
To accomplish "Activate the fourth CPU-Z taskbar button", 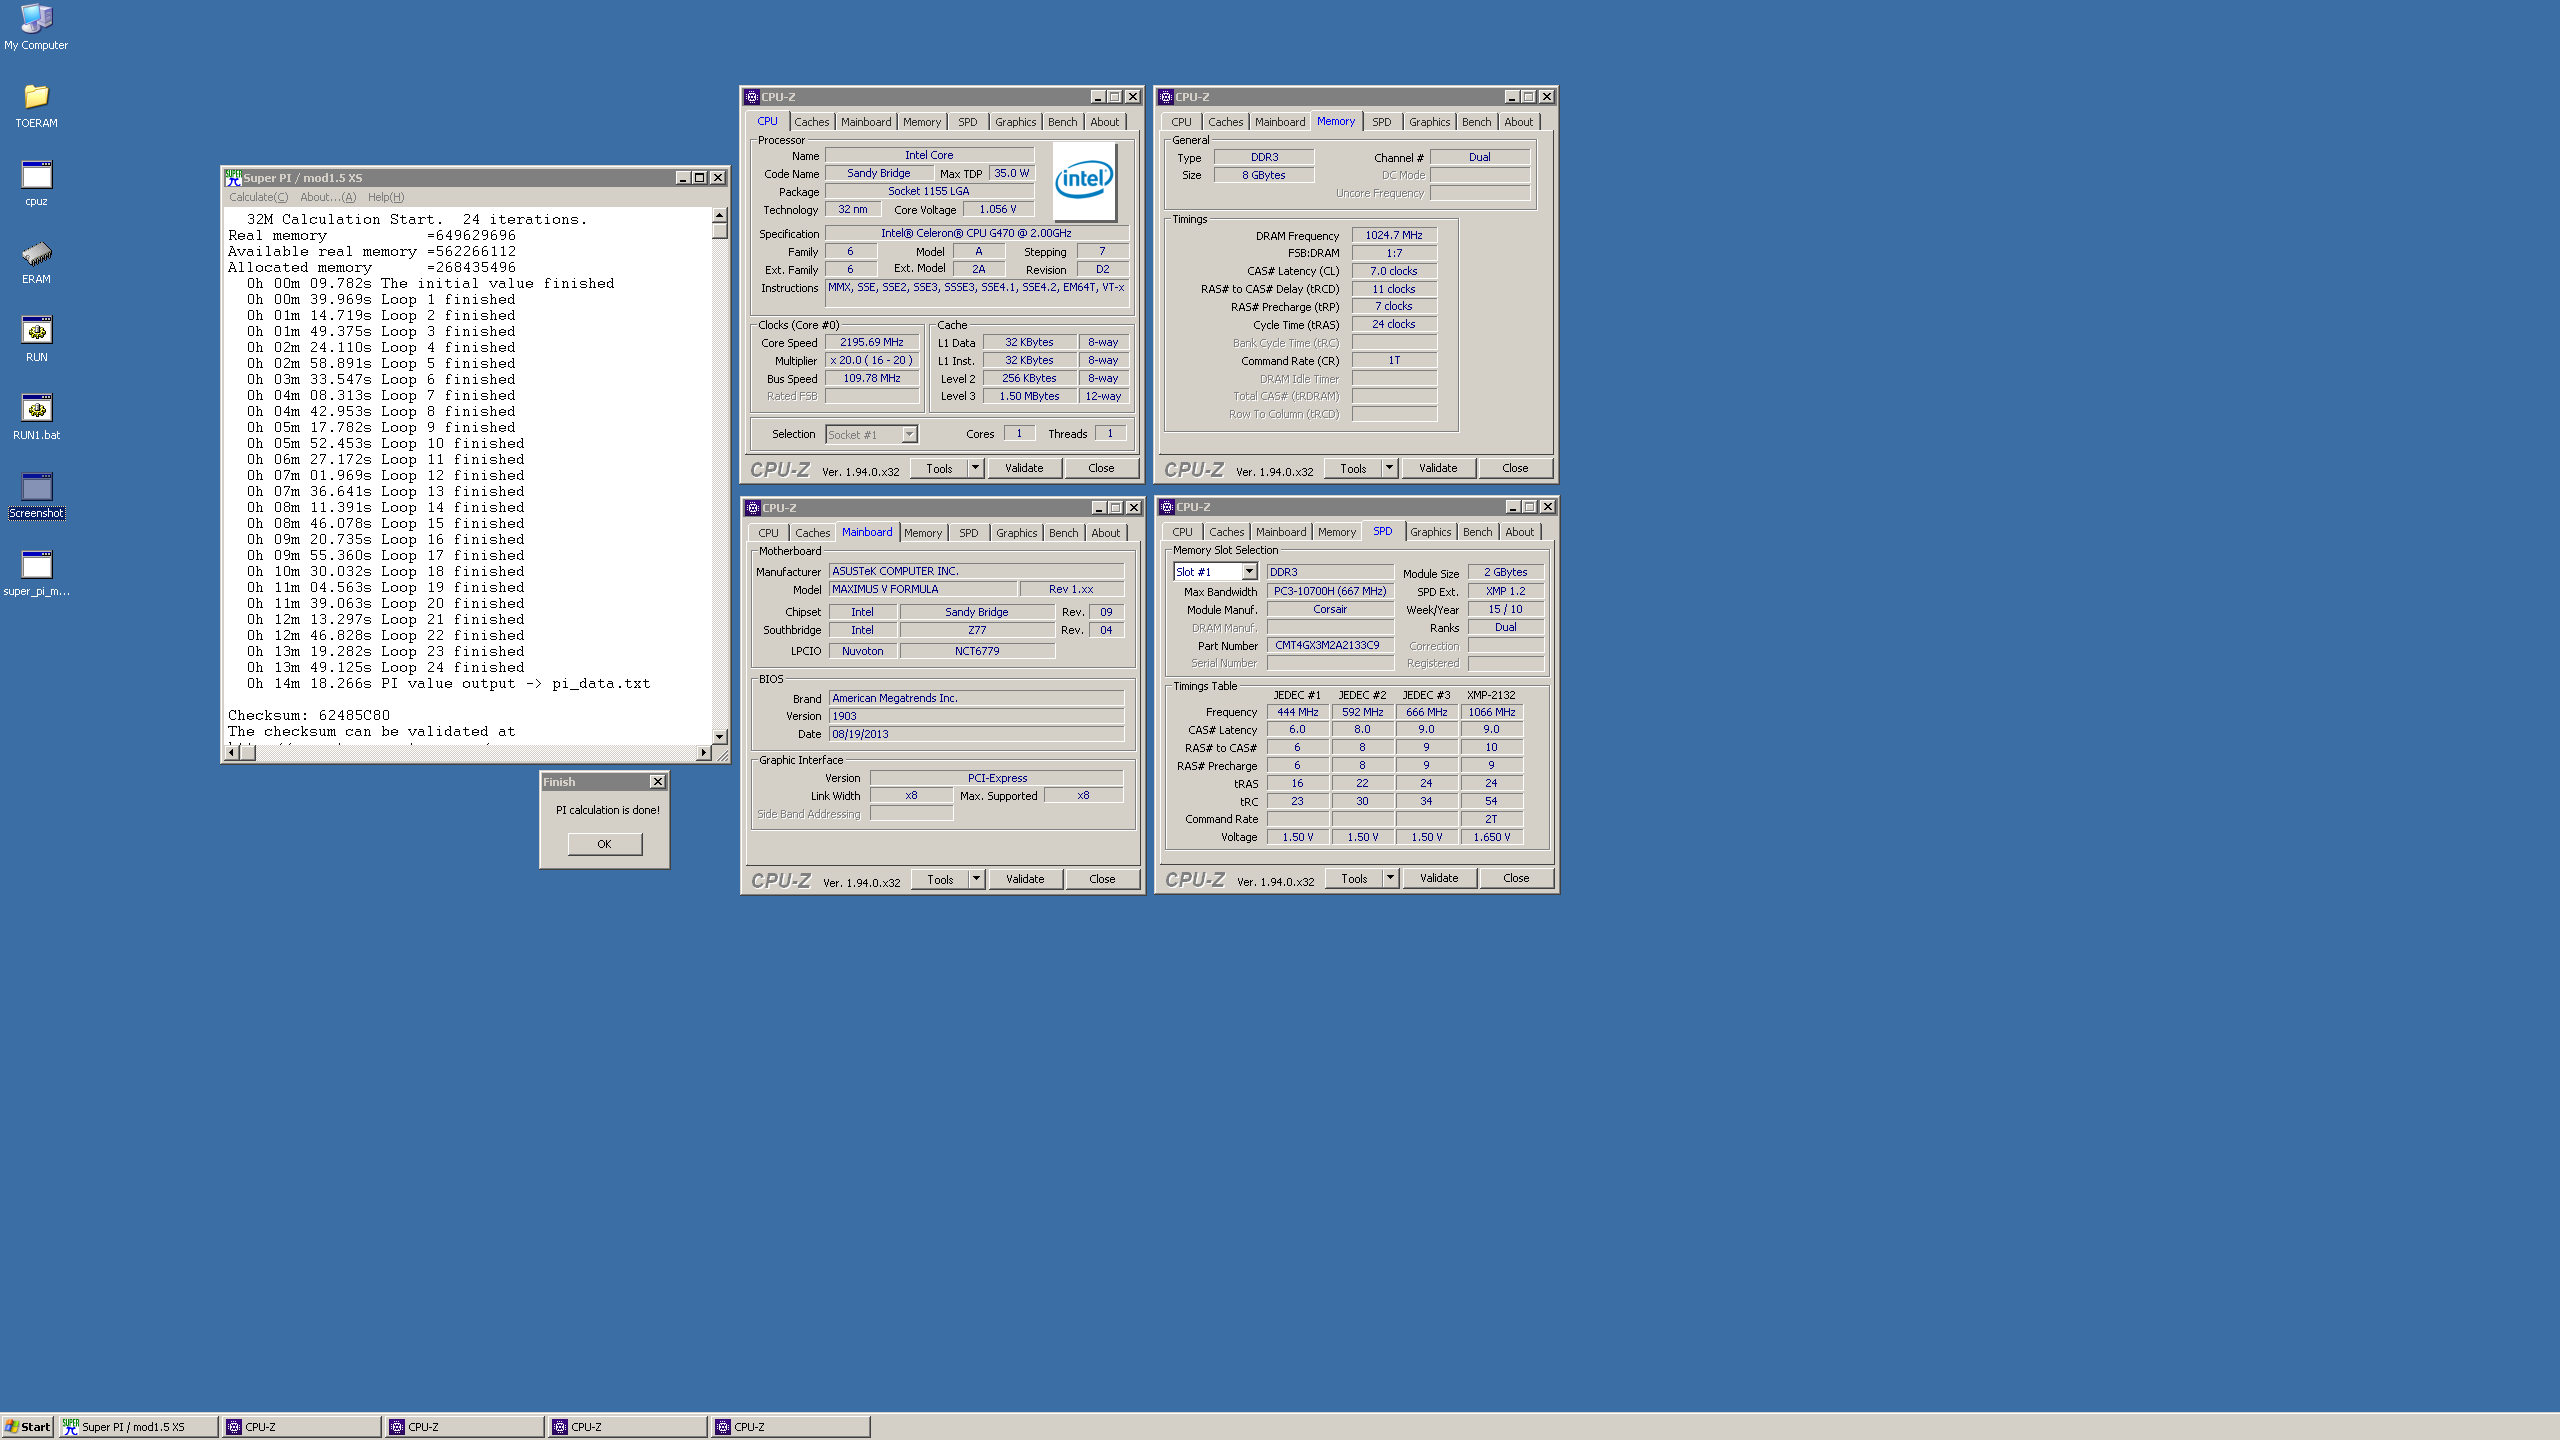I will coord(790,1427).
